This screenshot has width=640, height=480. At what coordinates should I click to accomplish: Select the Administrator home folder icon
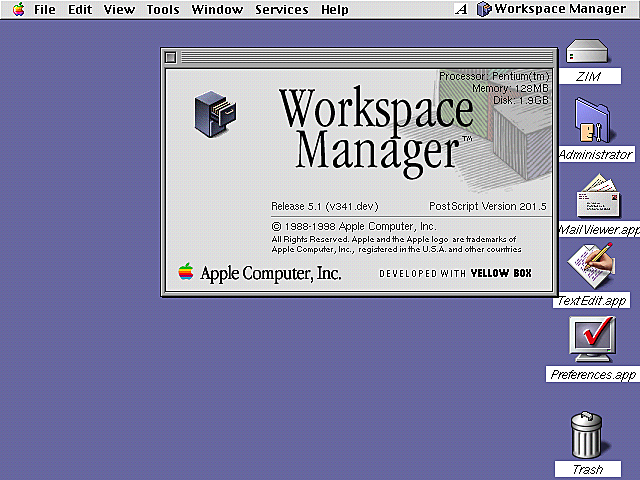click(592, 121)
